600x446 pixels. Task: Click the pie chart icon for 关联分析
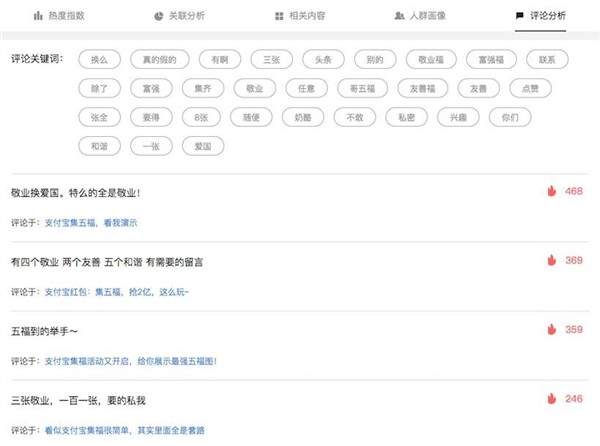click(159, 17)
